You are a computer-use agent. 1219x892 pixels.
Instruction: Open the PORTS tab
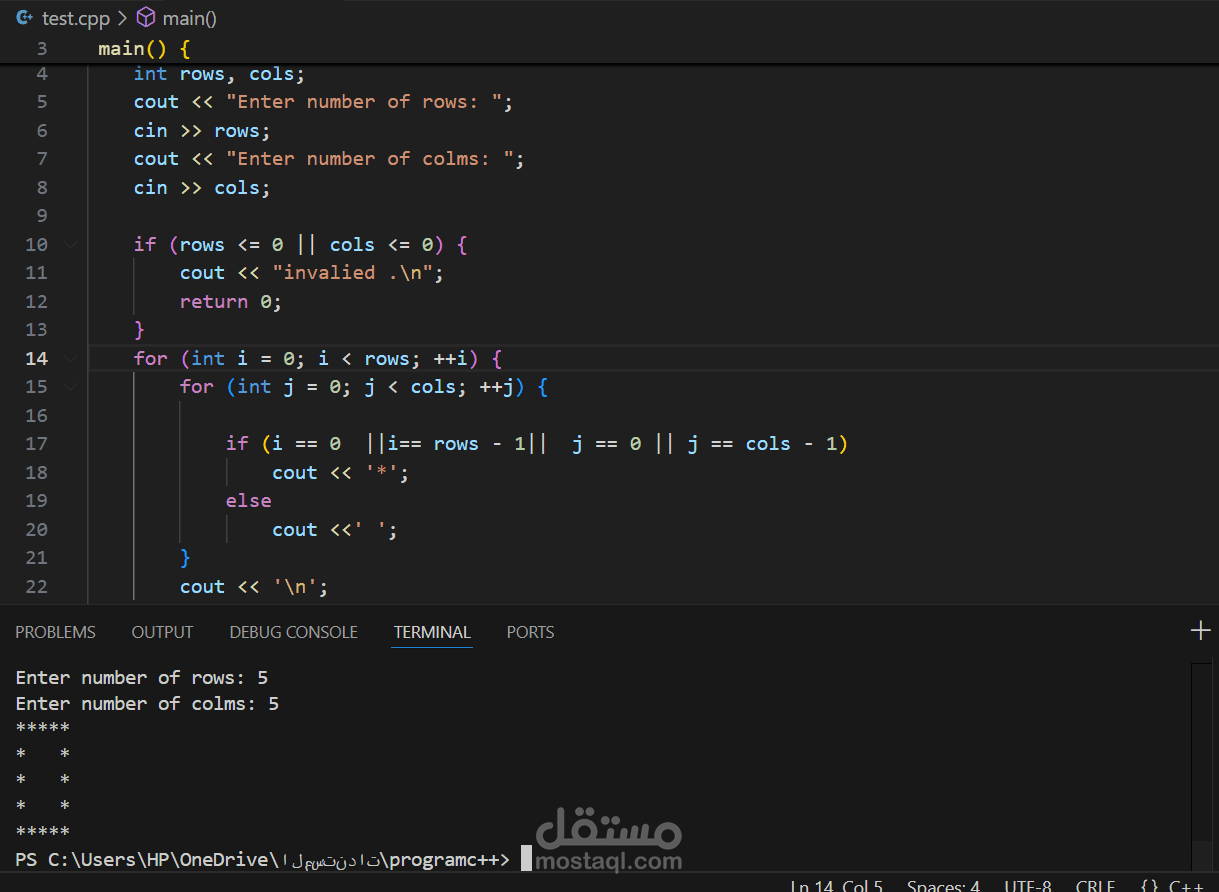coord(530,632)
